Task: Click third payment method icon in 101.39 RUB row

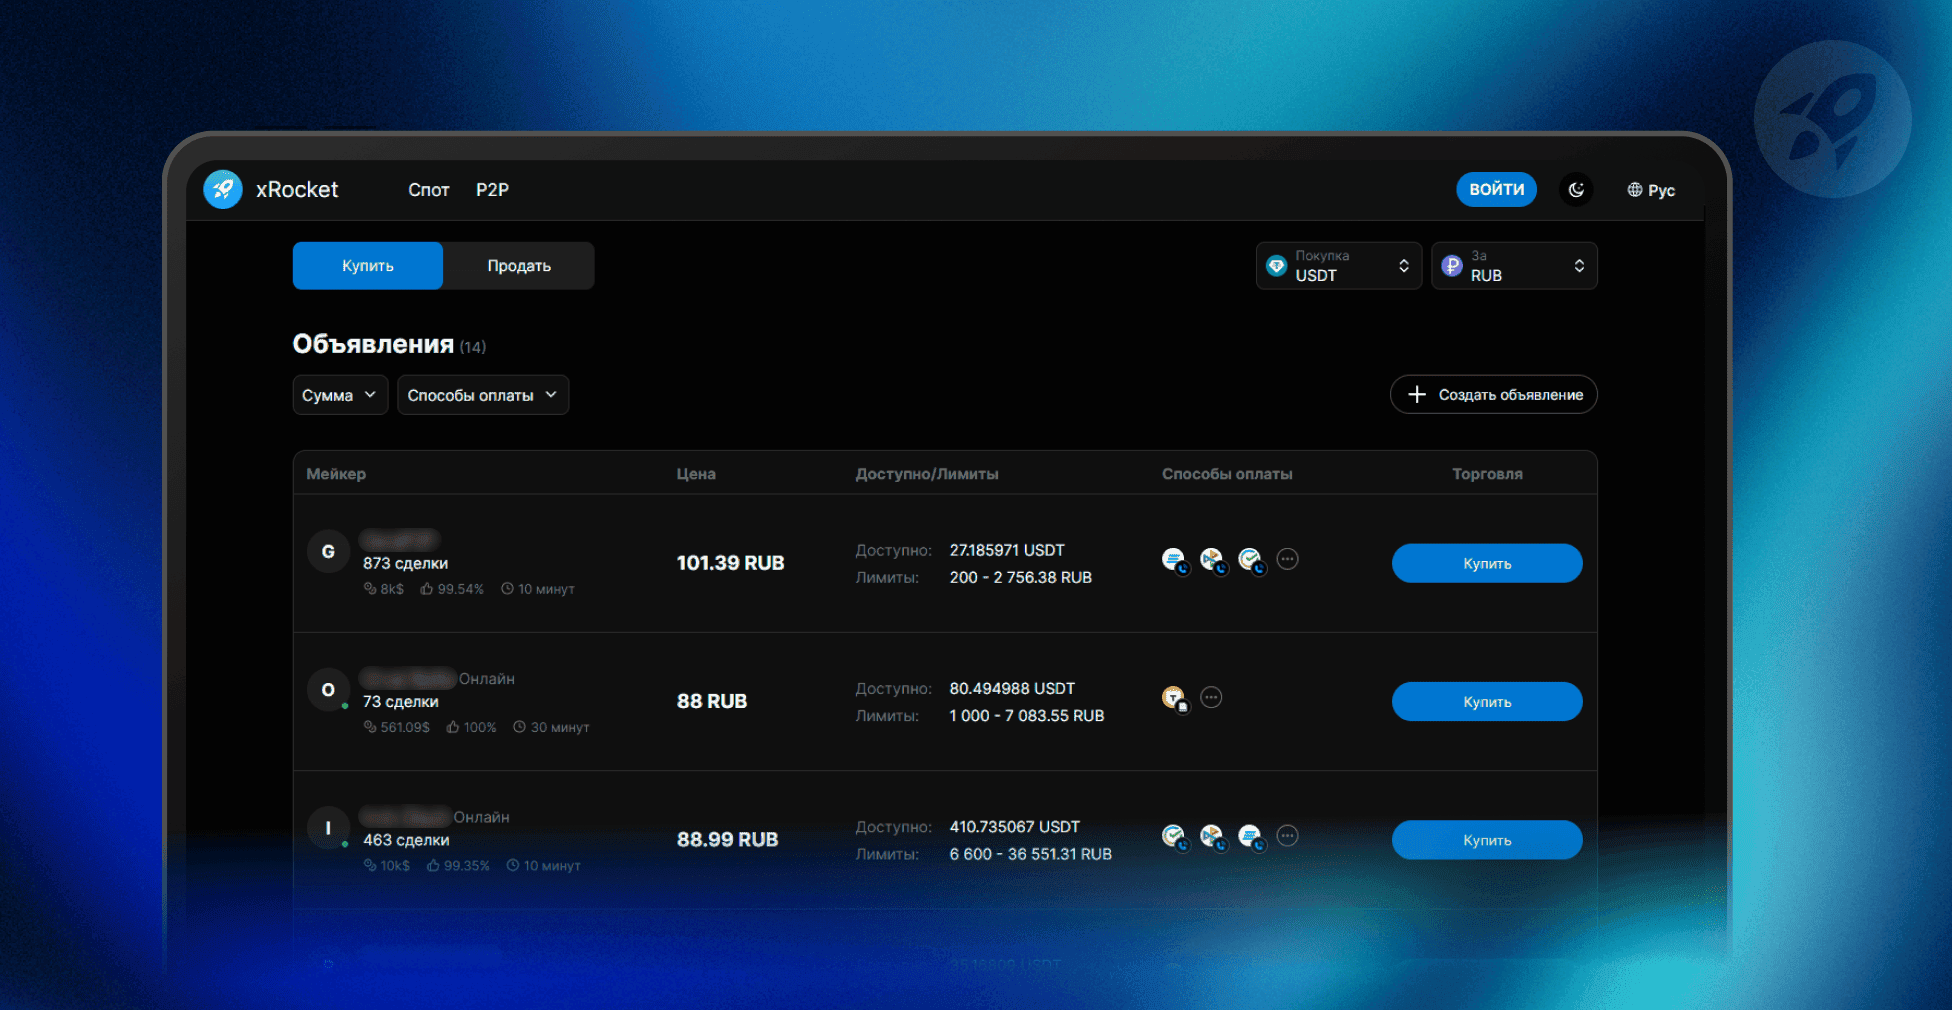Action: click(1251, 560)
